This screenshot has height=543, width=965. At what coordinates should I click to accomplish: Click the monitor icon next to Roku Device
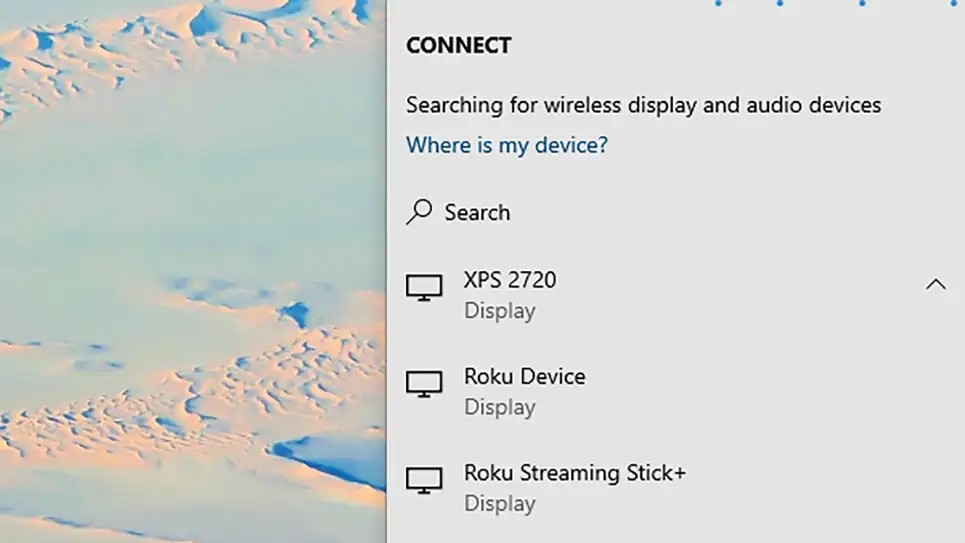pyautogui.click(x=424, y=384)
